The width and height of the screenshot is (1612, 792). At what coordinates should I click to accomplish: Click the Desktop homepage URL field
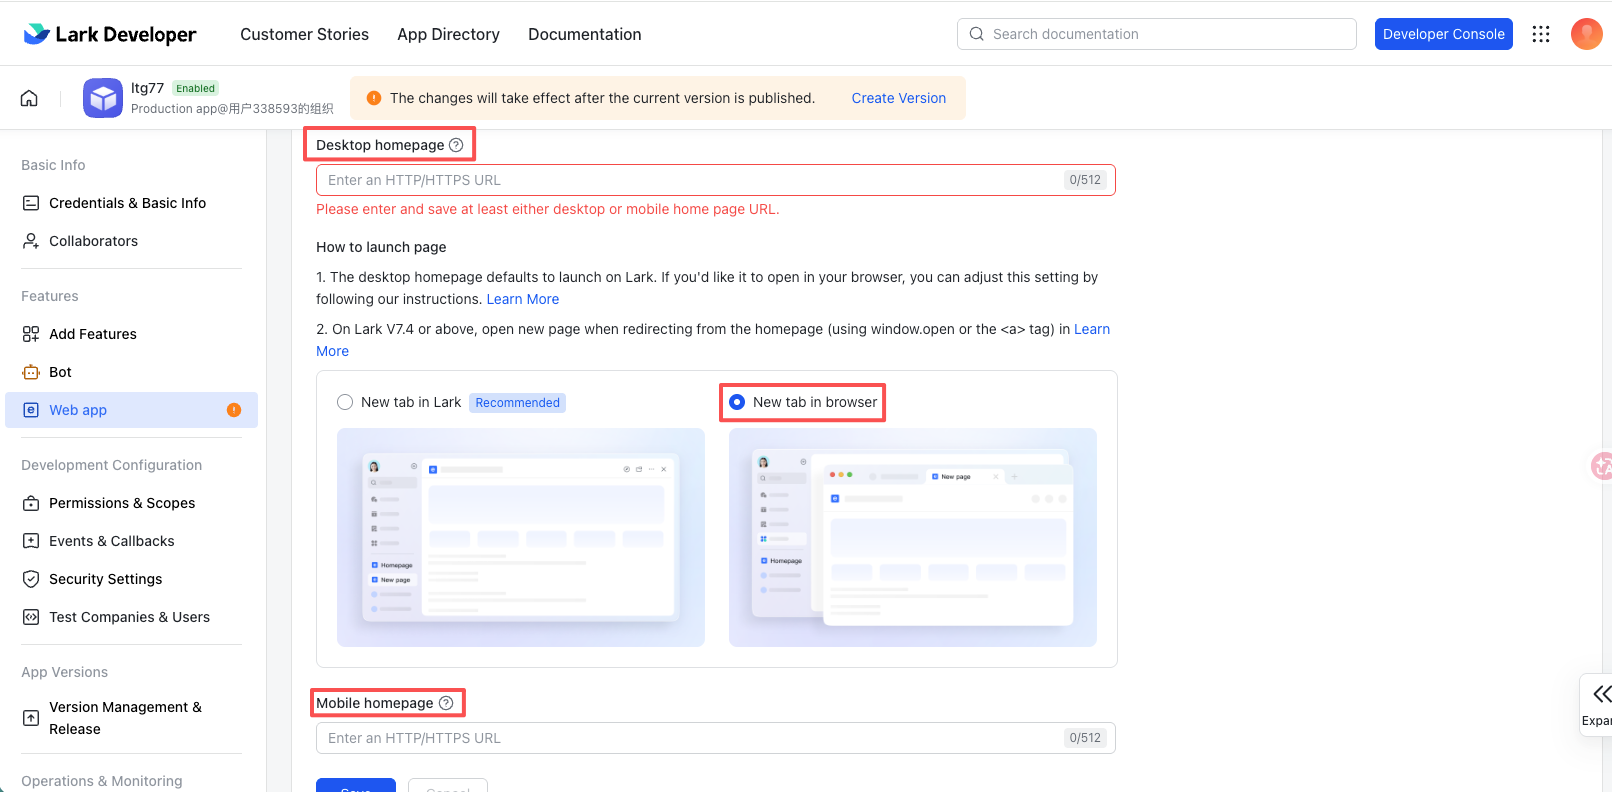(690, 180)
